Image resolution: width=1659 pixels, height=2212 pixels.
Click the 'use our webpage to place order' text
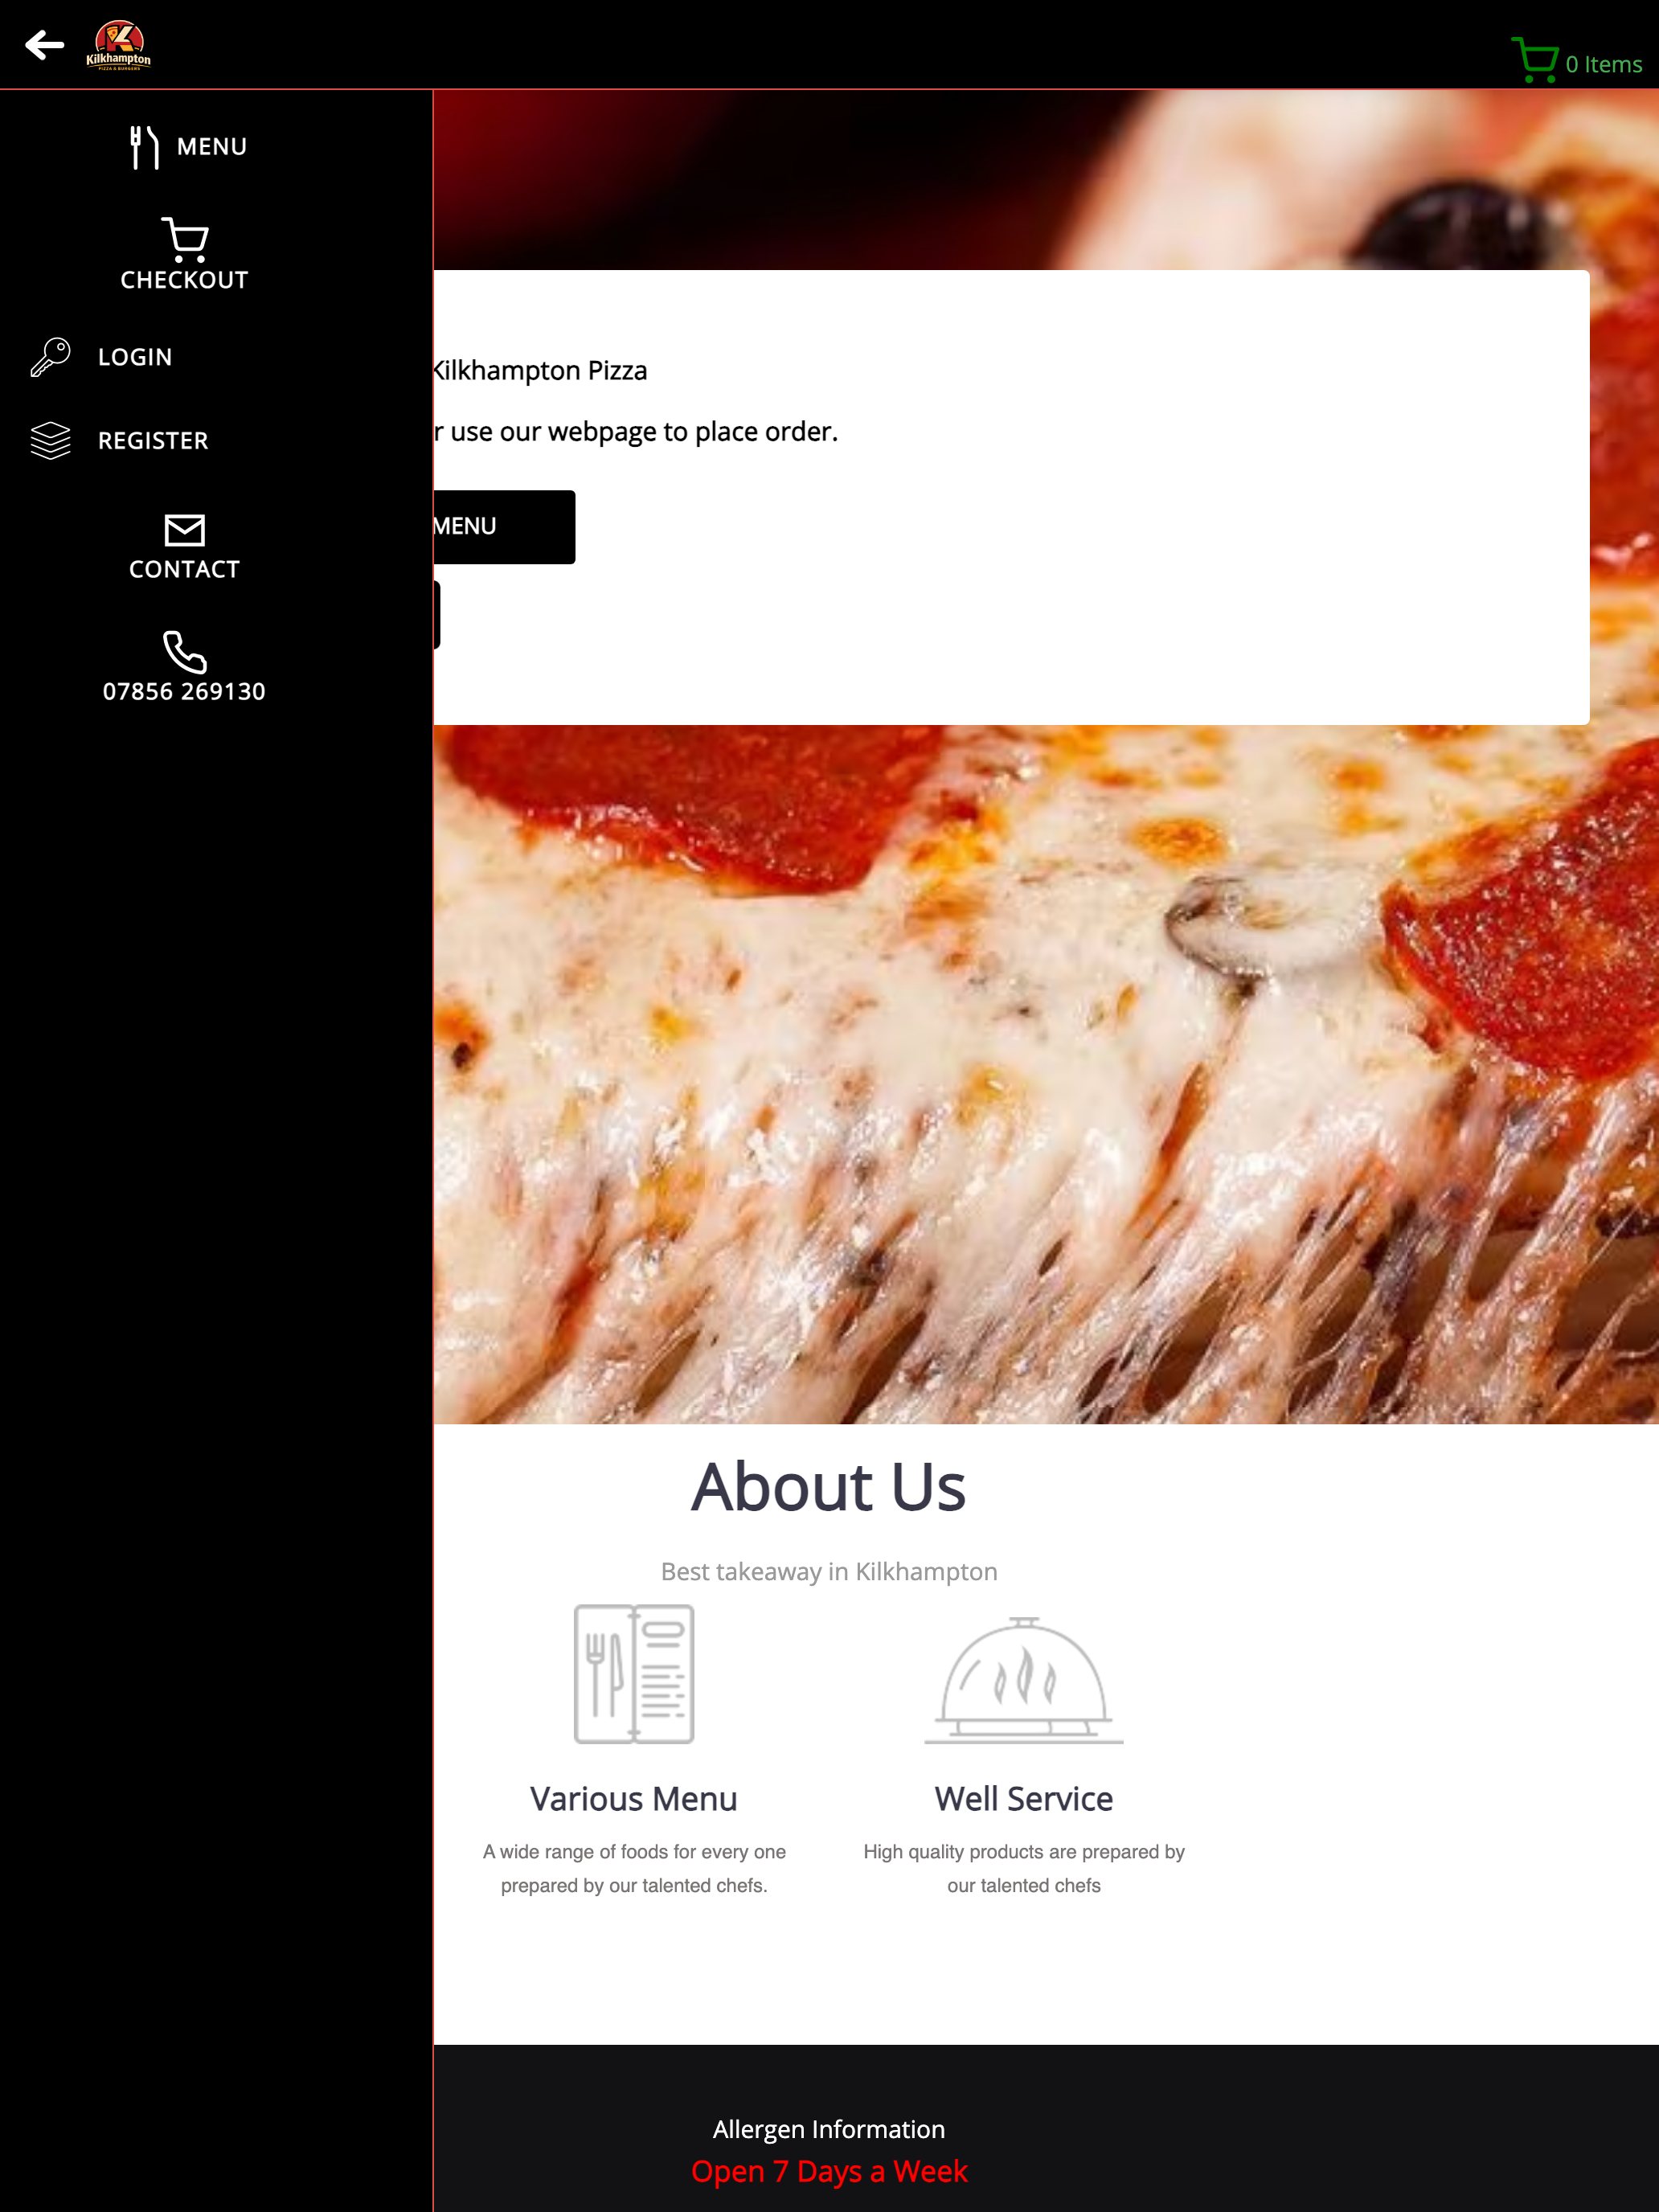pos(644,432)
